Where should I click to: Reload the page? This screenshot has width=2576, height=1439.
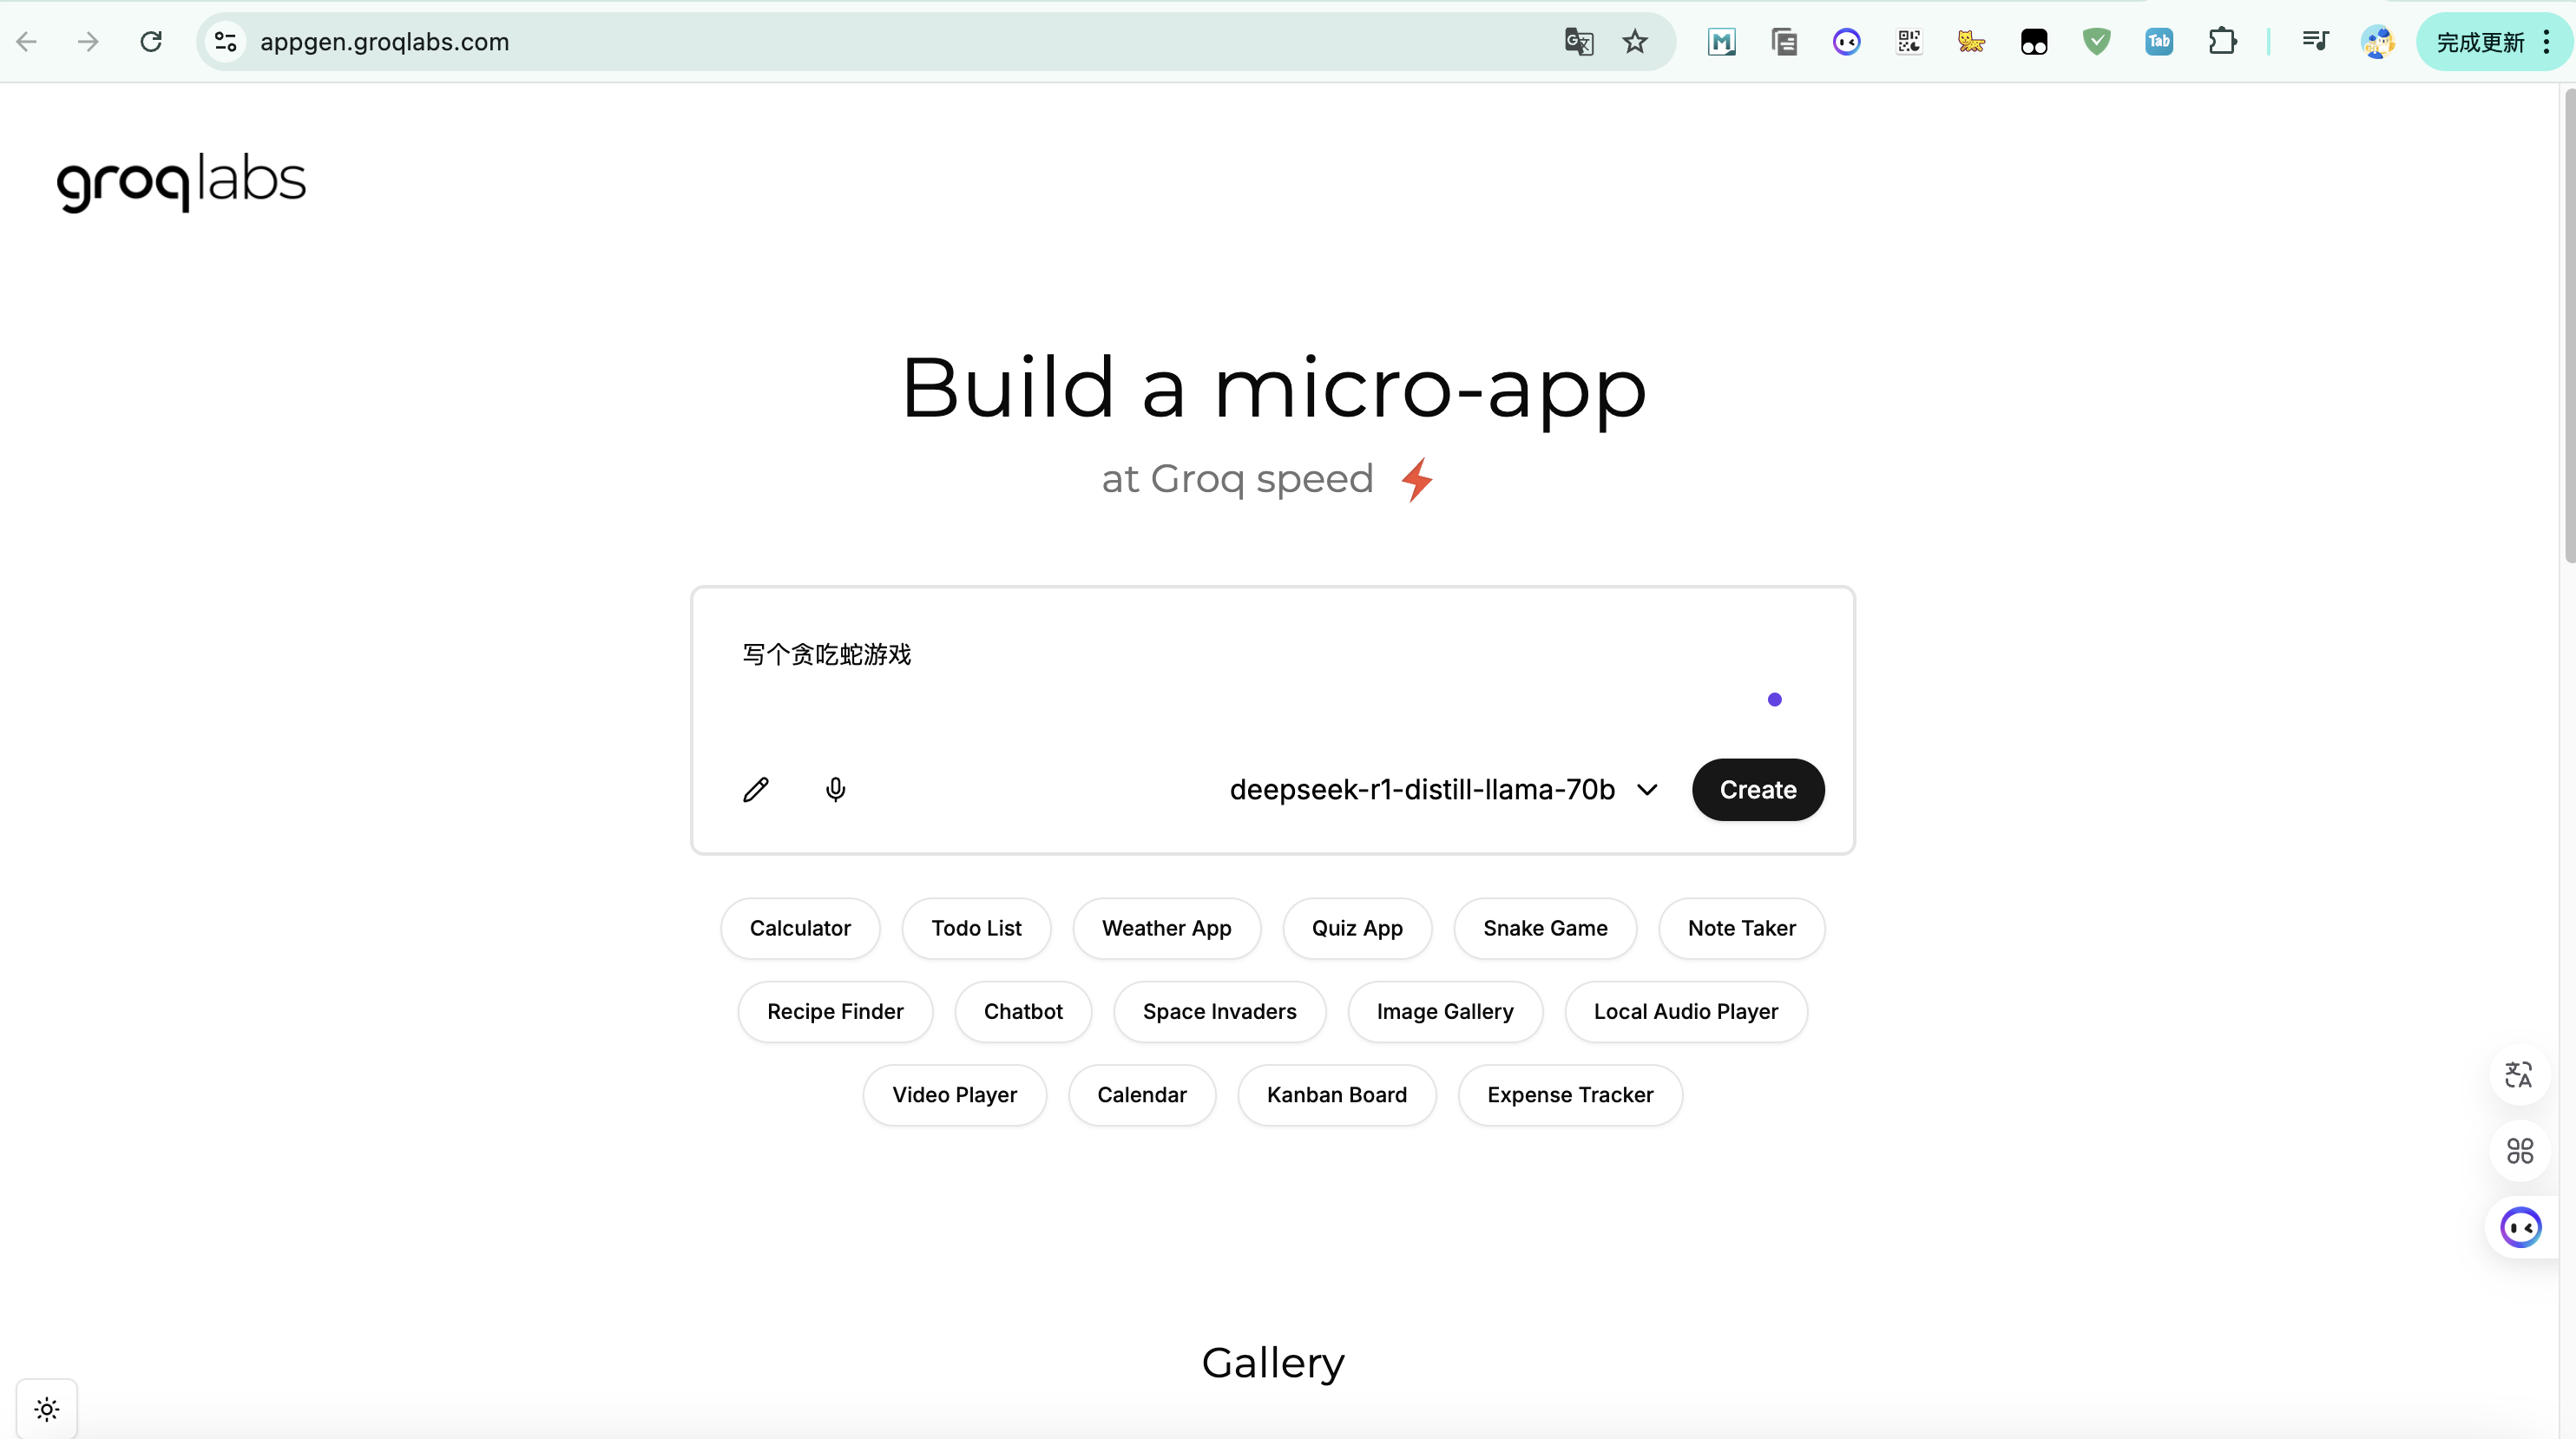point(151,42)
